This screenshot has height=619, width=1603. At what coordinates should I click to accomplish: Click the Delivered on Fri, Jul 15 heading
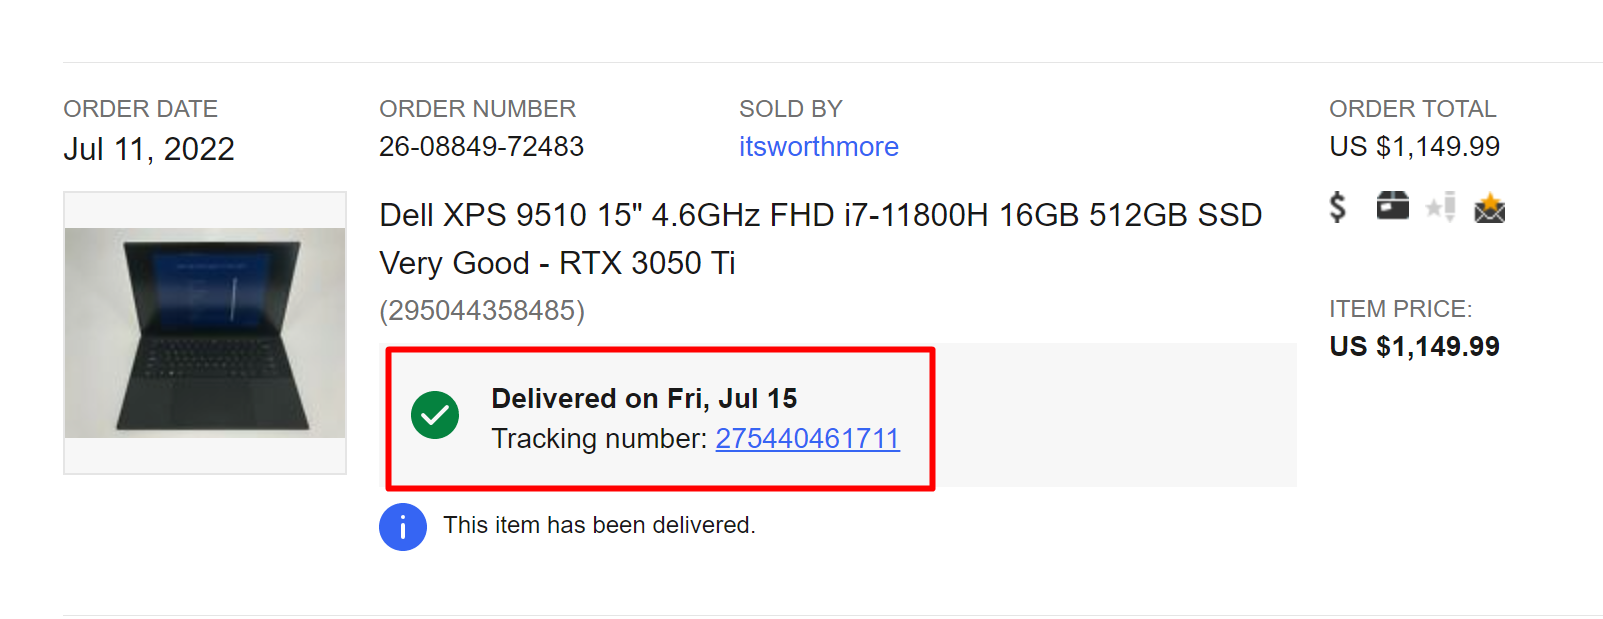644,399
